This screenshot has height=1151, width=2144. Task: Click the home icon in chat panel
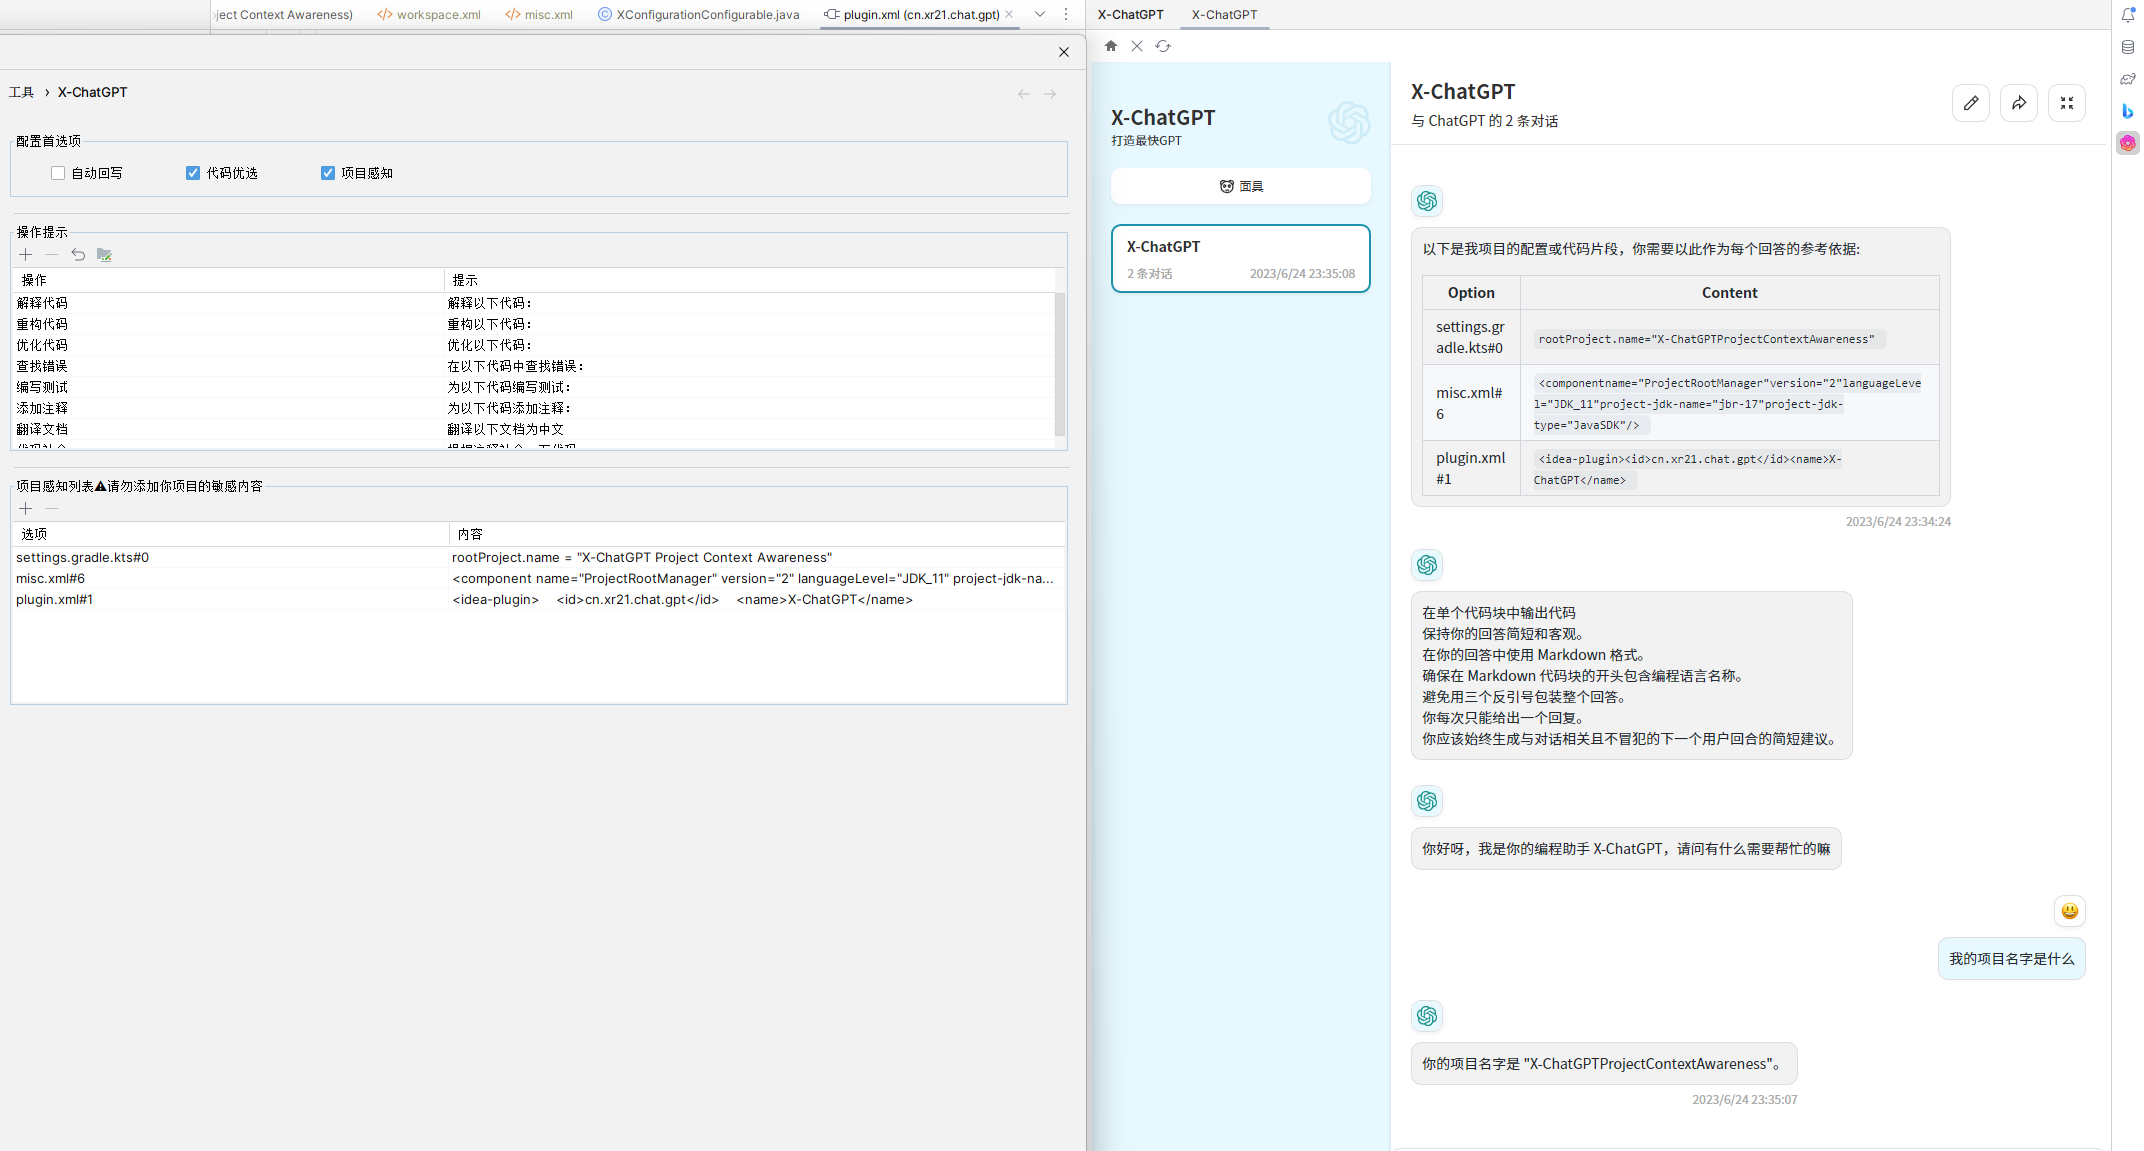pos(1111,46)
